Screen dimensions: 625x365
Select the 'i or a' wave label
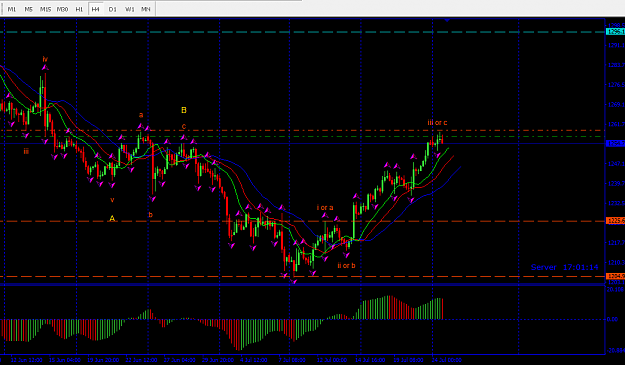(x=325, y=208)
